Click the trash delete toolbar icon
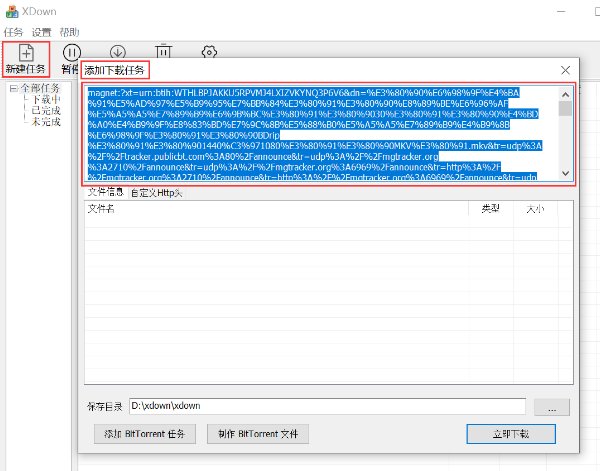The height and width of the screenshot is (471, 600). coord(164,53)
